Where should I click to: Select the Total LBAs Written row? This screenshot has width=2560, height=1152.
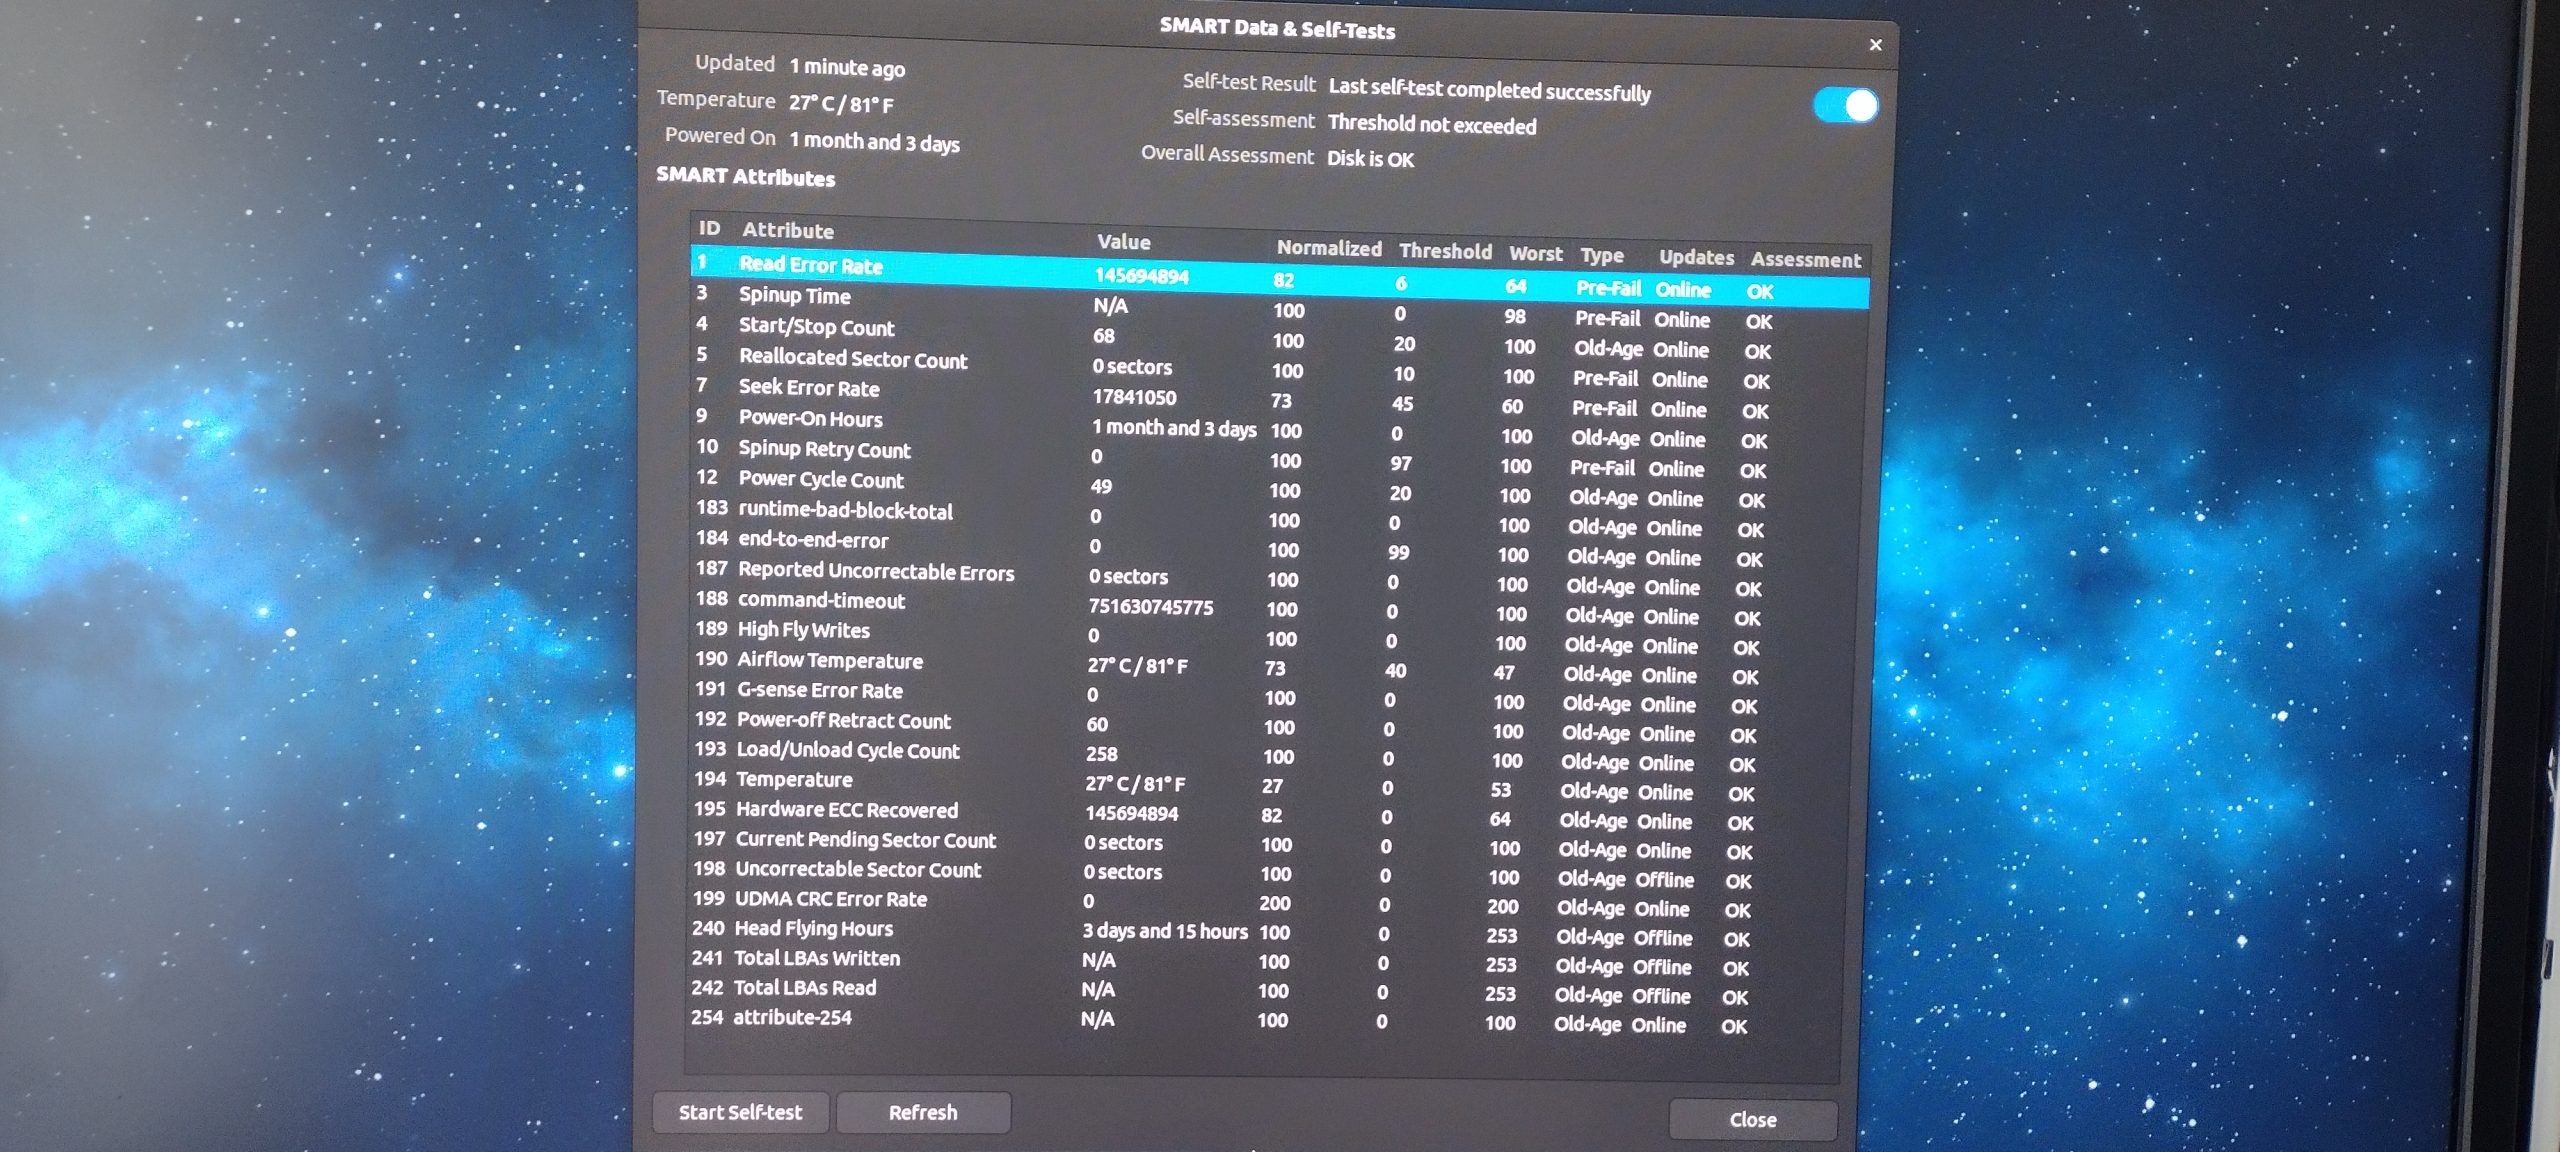click(x=1267, y=960)
